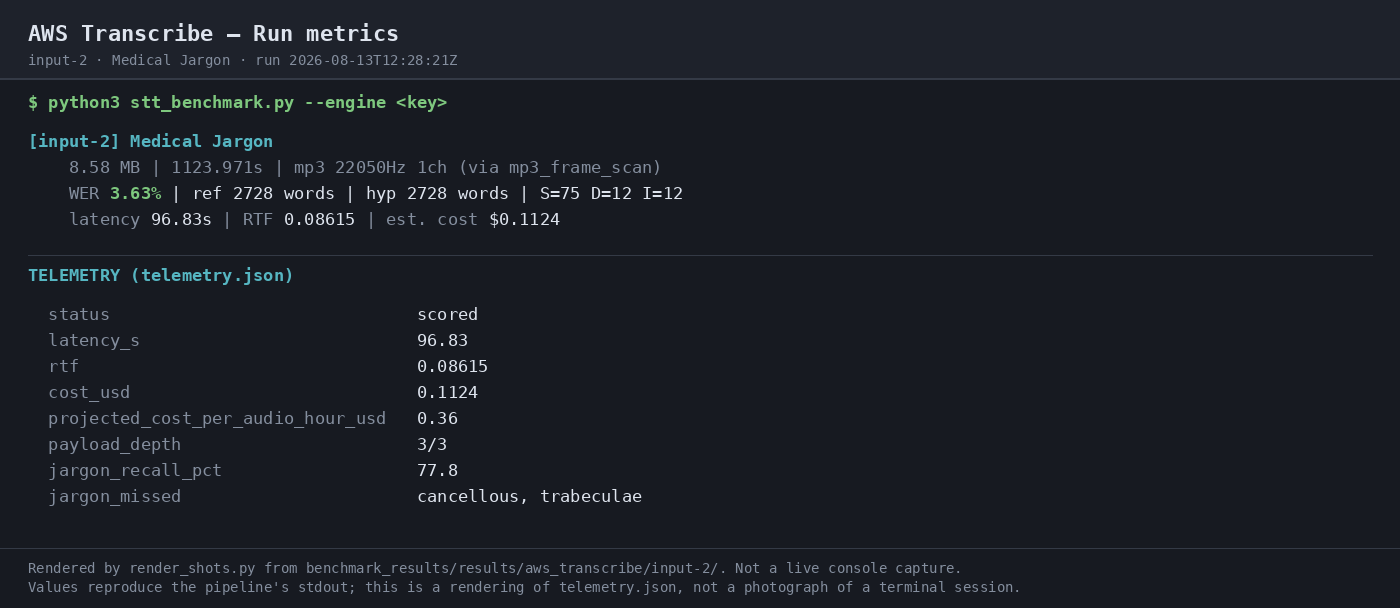Click the 'jargon_recall_pct' key

[135, 471]
